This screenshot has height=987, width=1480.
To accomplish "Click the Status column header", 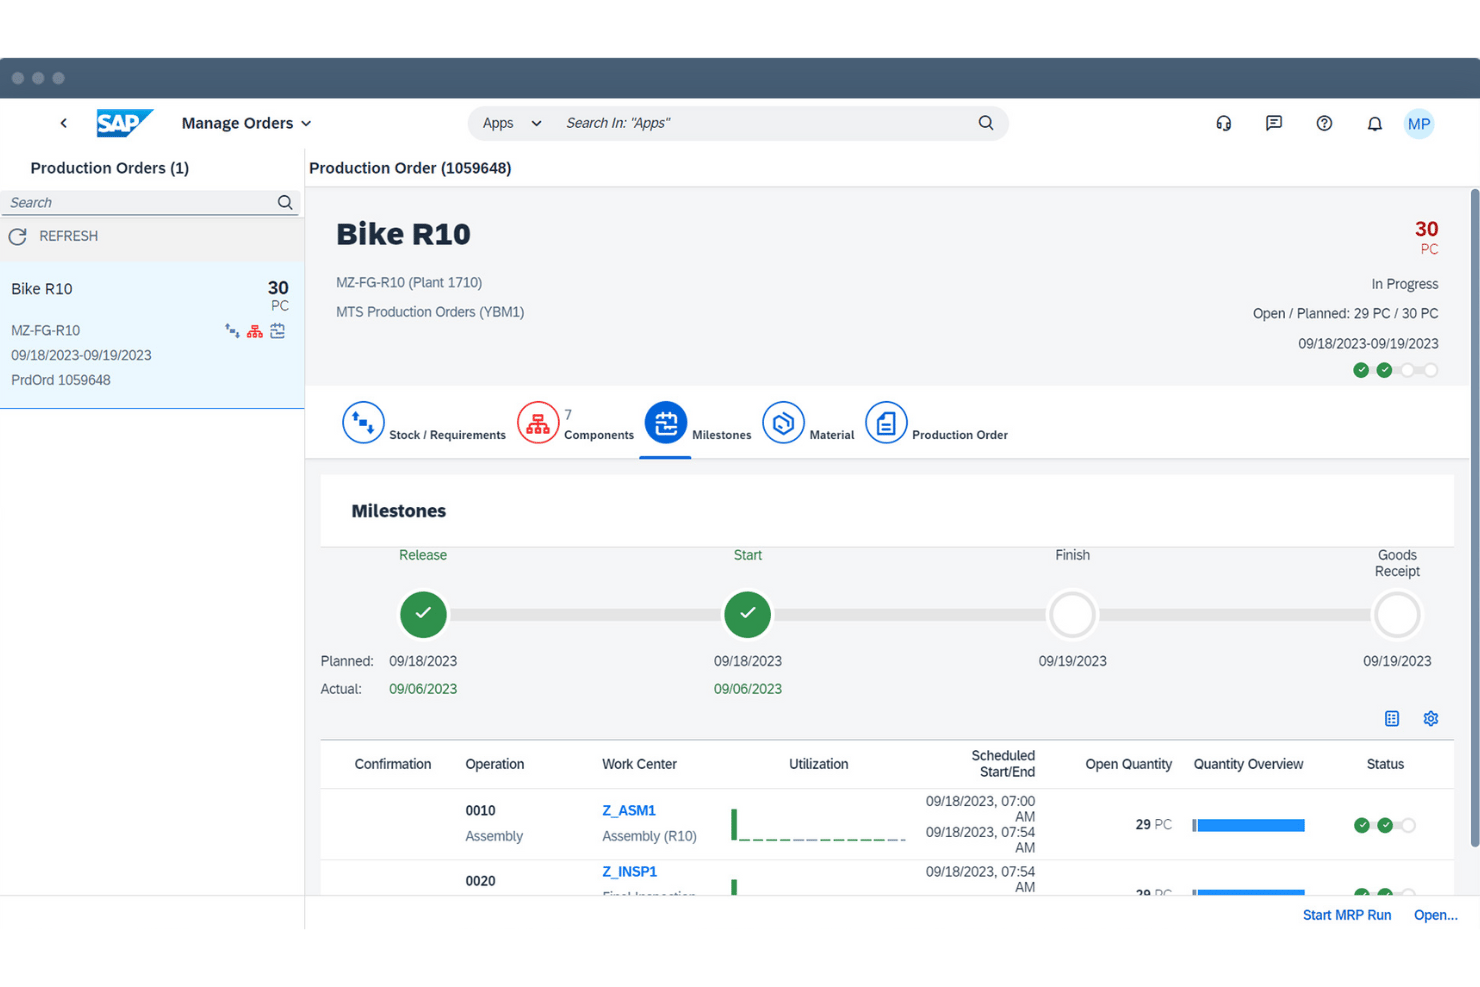I will click(x=1385, y=764).
